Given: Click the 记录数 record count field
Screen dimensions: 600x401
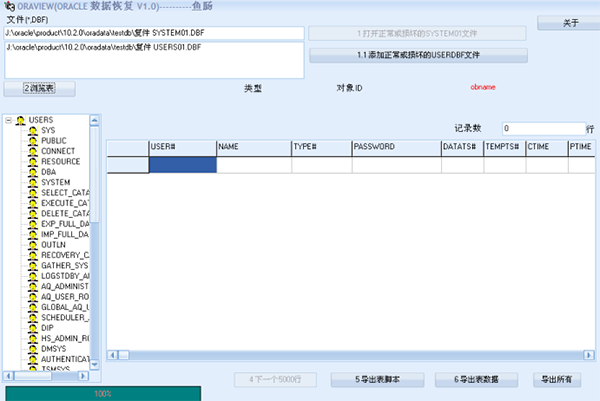Looking at the screenshot, I should pos(544,129).
